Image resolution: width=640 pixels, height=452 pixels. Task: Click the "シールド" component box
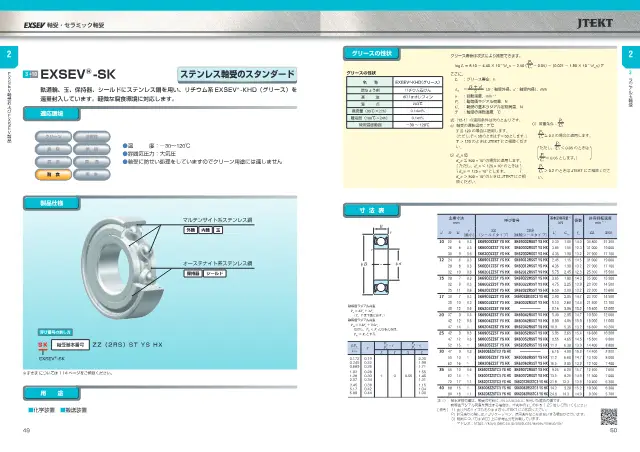(x=215, y=274)
